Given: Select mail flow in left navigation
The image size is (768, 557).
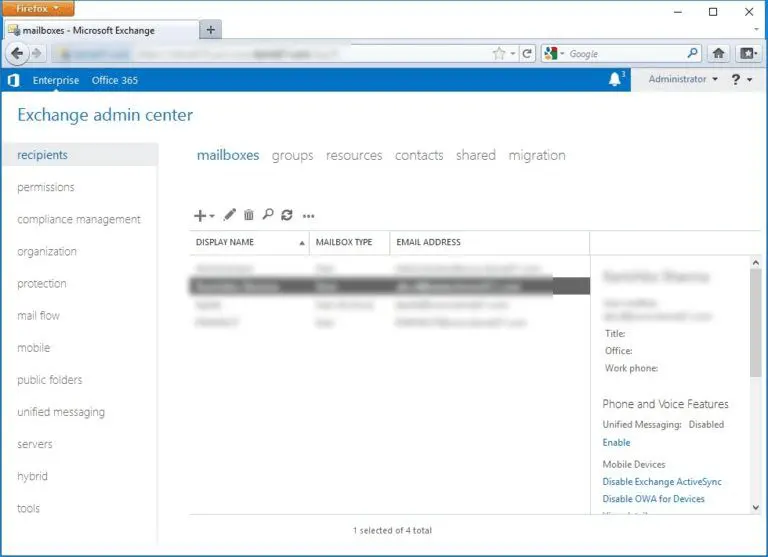Looking at the screenshot, I should (x=38, y=316).
